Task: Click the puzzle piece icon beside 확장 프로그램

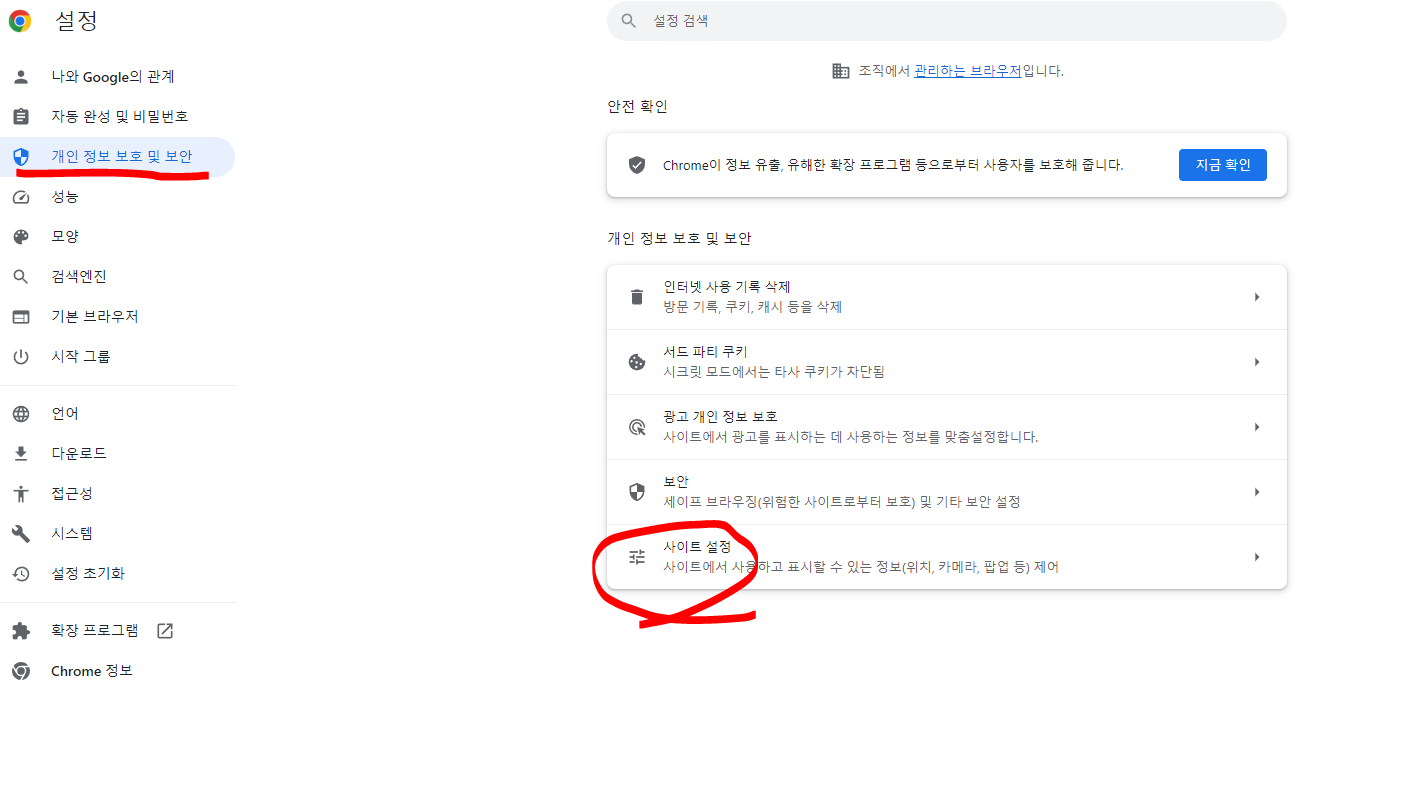Action: [21, 630]
